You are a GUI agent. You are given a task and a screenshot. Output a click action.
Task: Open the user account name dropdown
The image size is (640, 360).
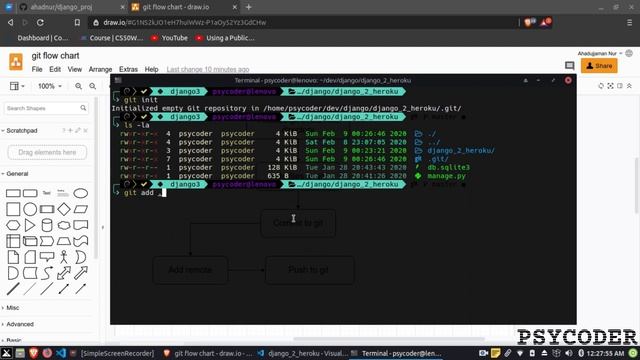(599, 53)
